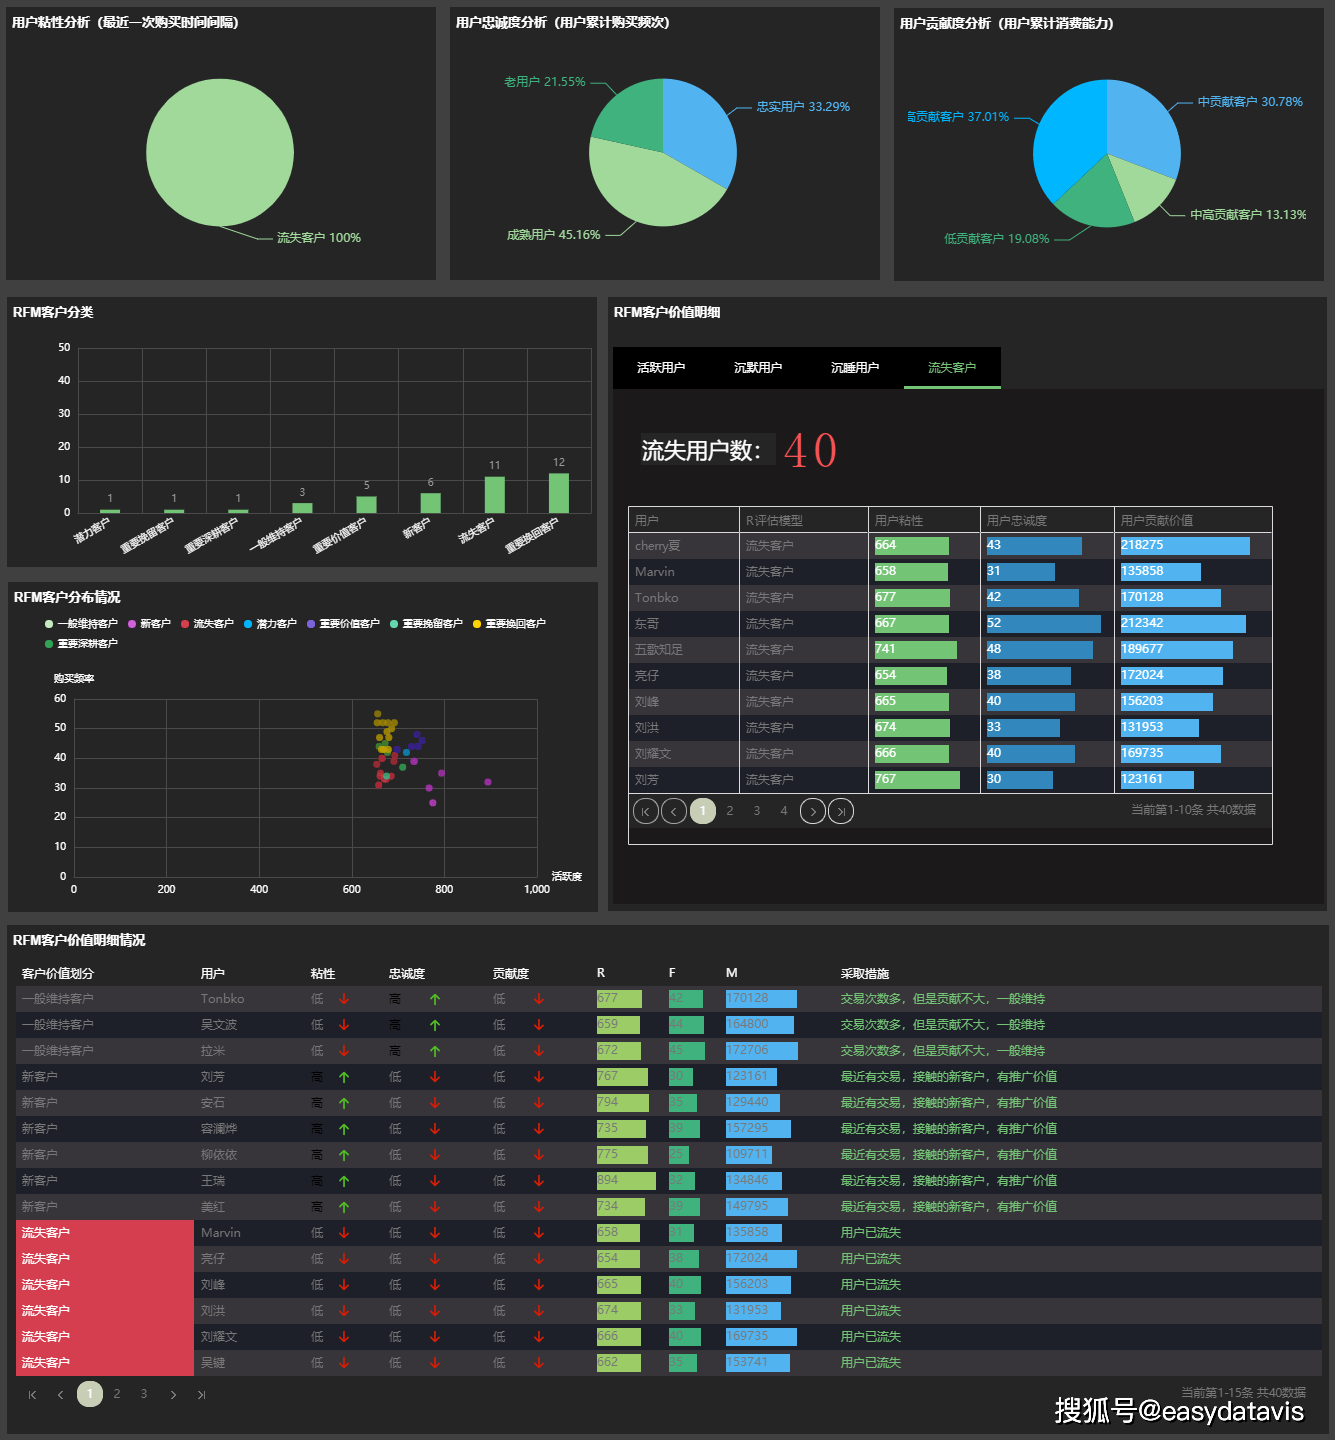Jump to last page in churned-users table pagination
The height and width of the screenshot is (1440, 1335).
point(841,811)
